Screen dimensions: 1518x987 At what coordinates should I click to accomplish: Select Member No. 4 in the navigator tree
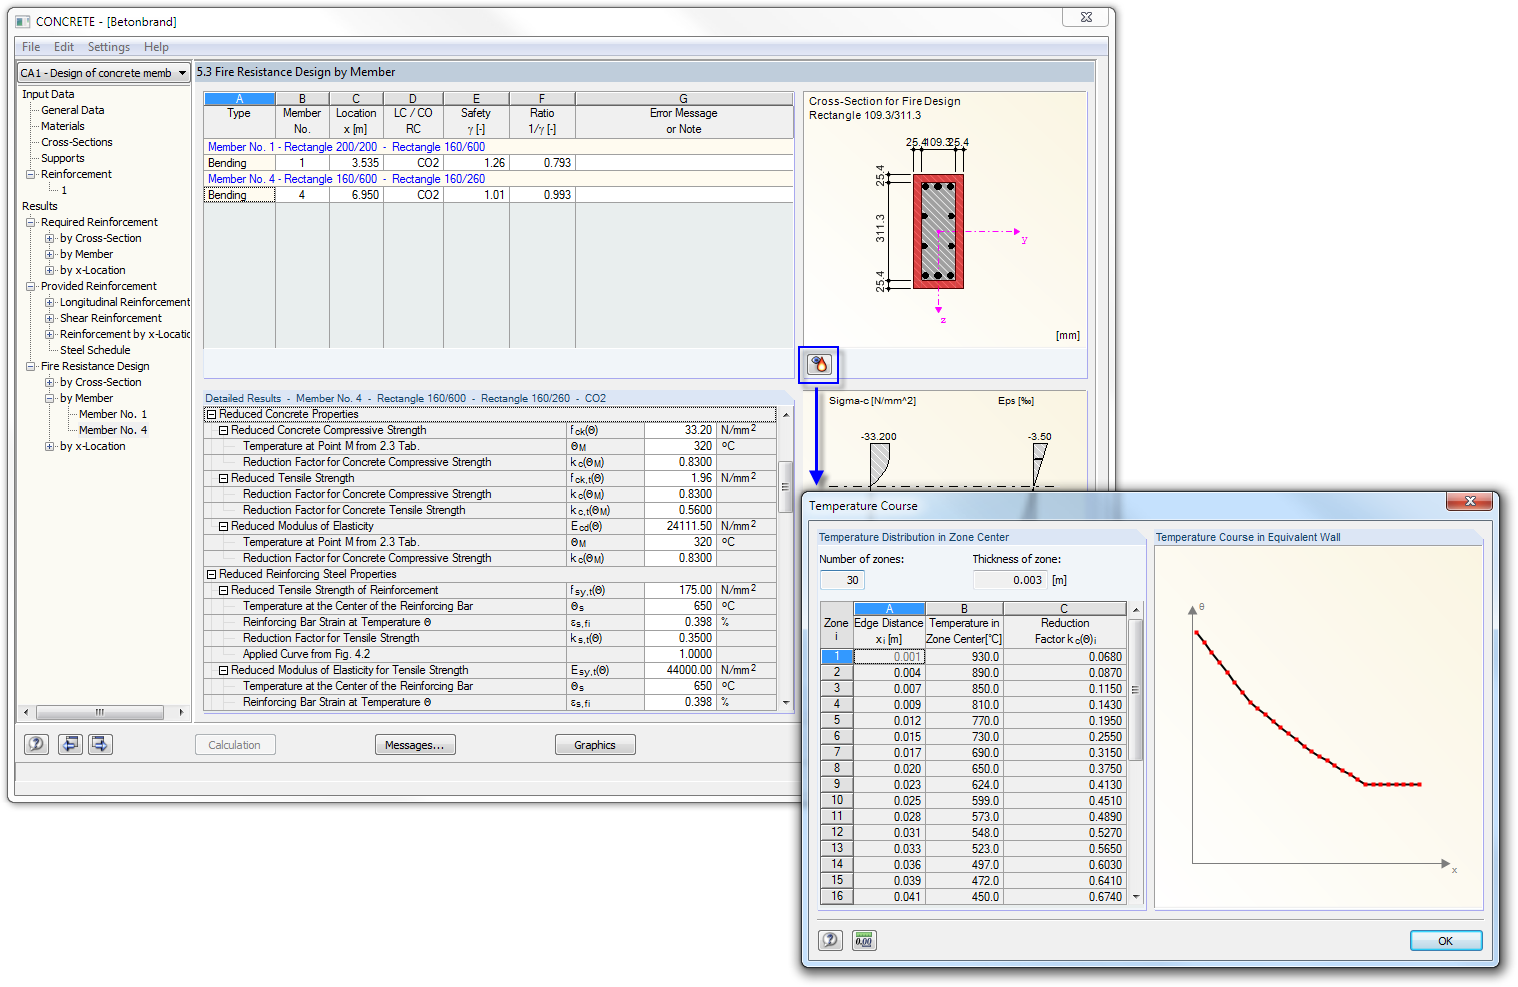point(112,430)
